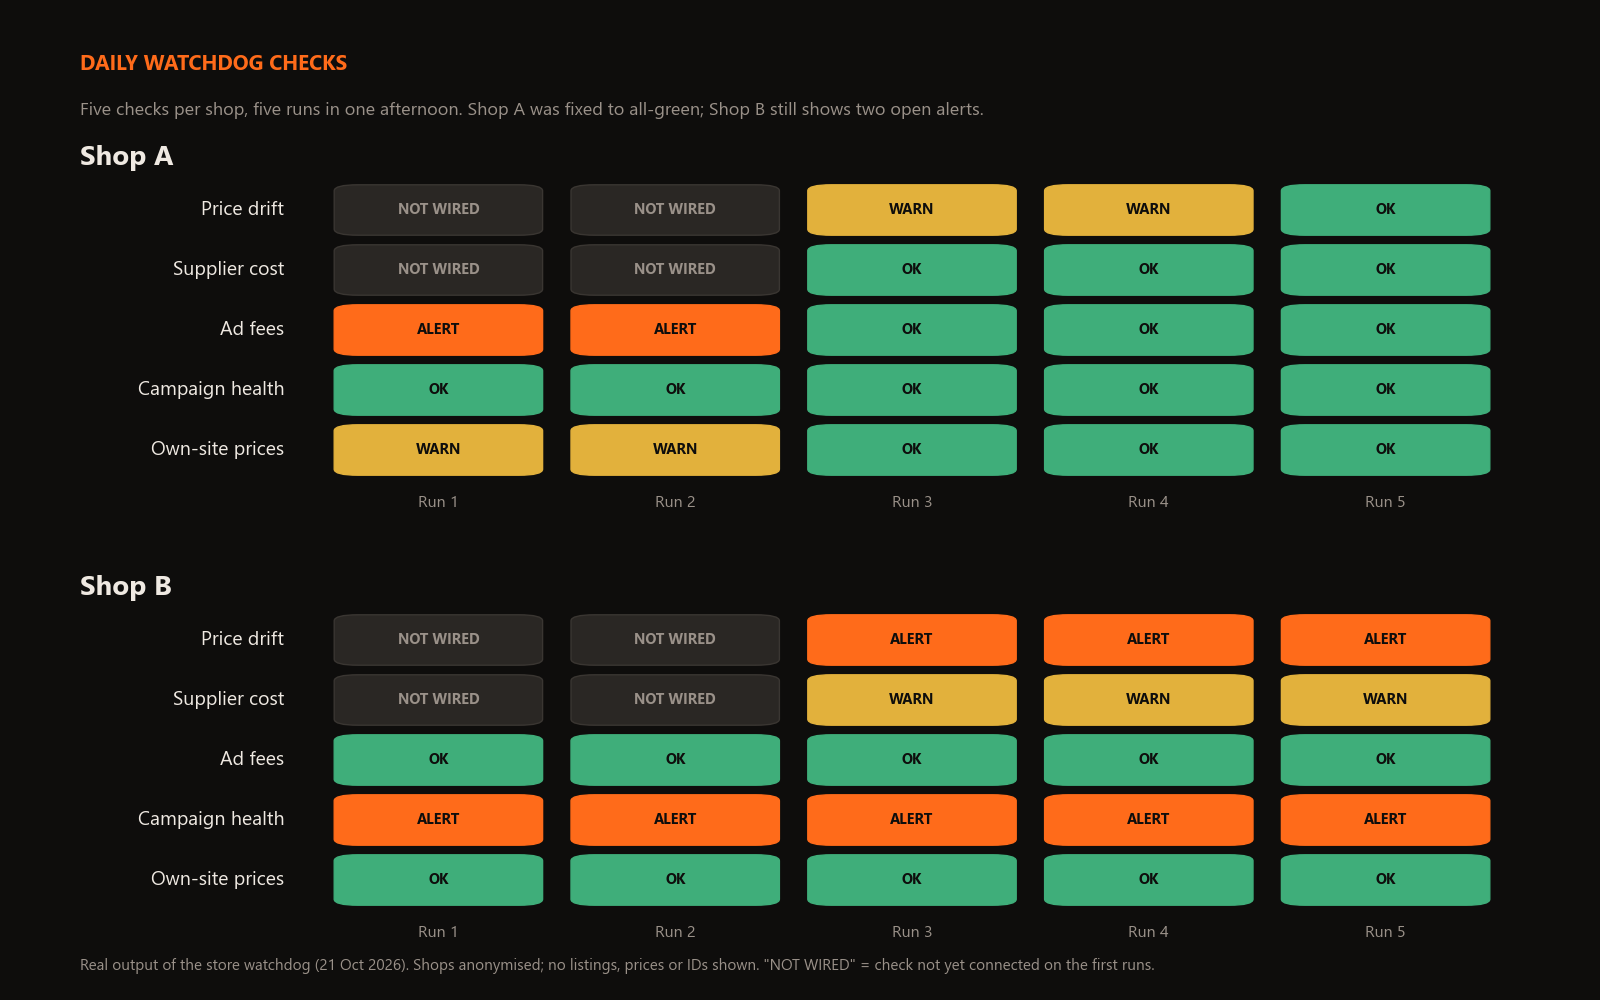This screenshot has height=1000, width=1600.
Task: Select Shop B Campaign health Run 4 ALERT cell
Action: (x=1148, y=820)
